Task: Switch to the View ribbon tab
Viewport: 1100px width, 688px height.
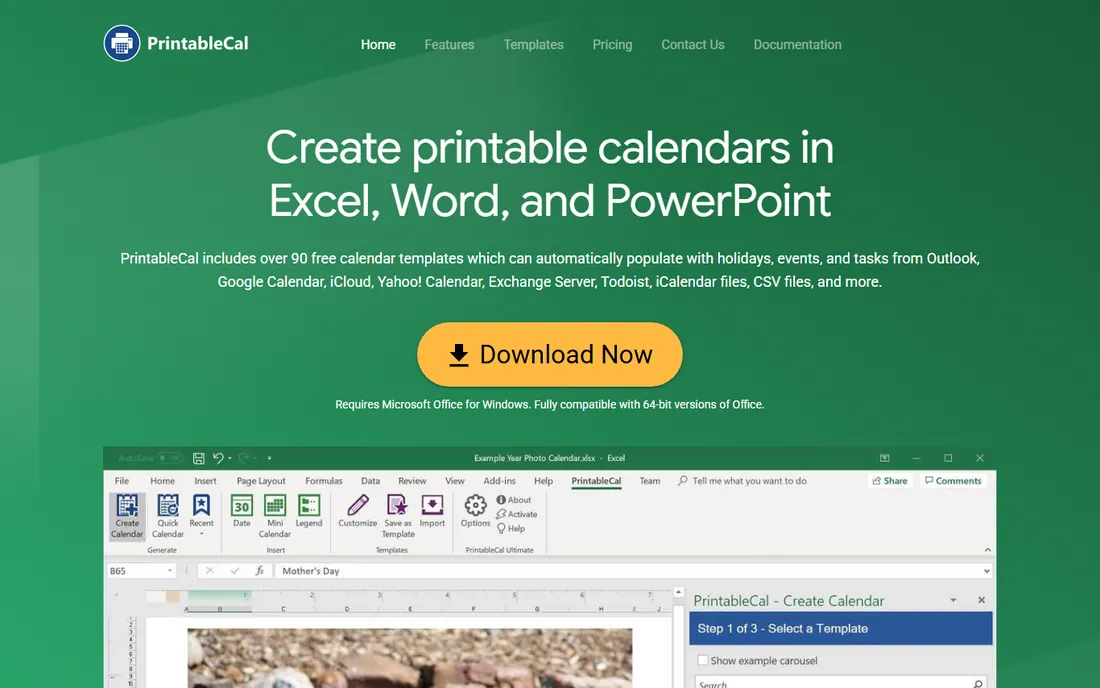Action: pos(455,481)
